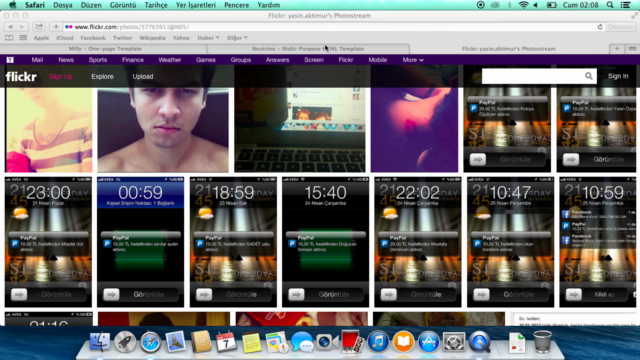Launch App Store from the Dock
The image size is (640, 360).
[428, 341]
